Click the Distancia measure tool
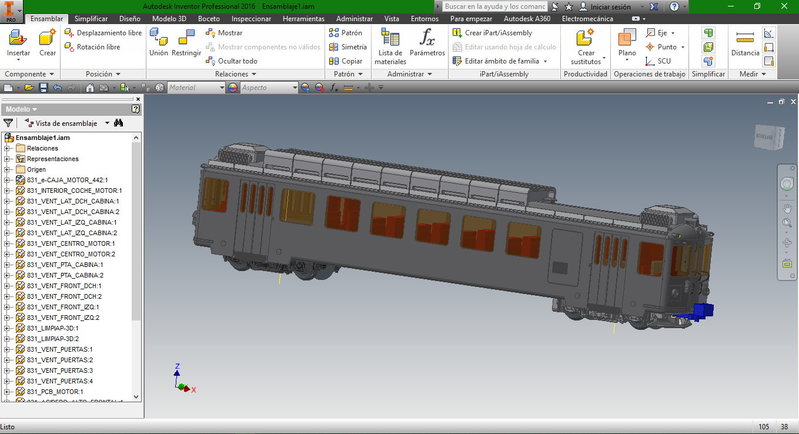 point(745,43)
